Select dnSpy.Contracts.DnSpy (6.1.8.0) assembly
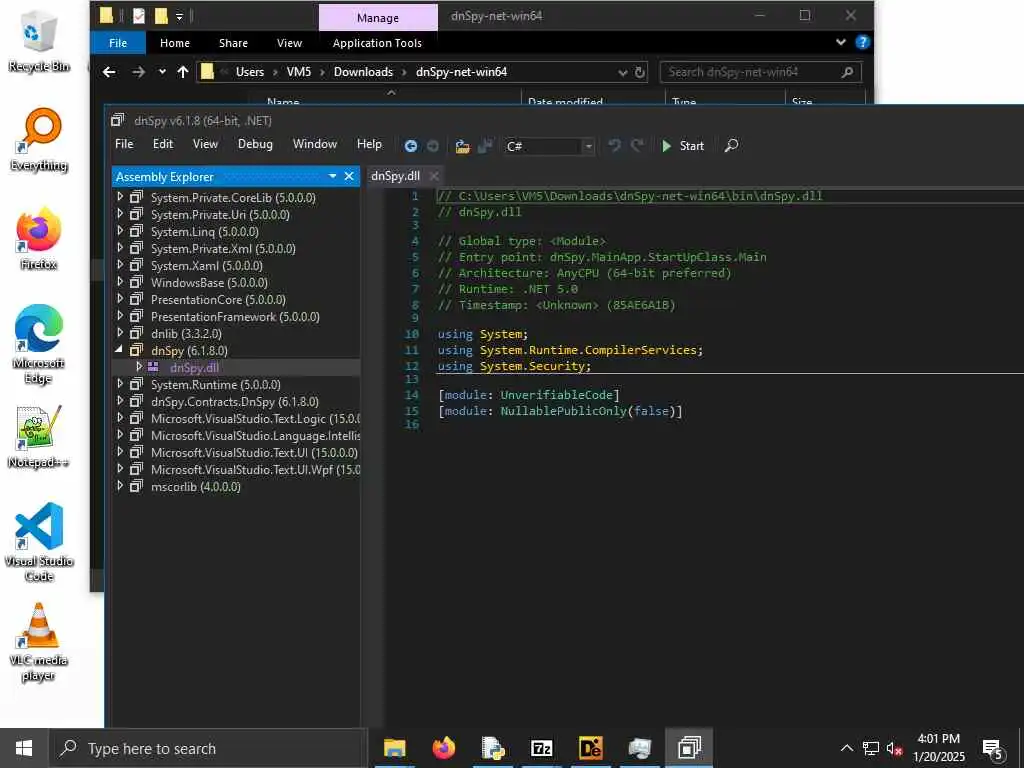 (x=234, y=402)
